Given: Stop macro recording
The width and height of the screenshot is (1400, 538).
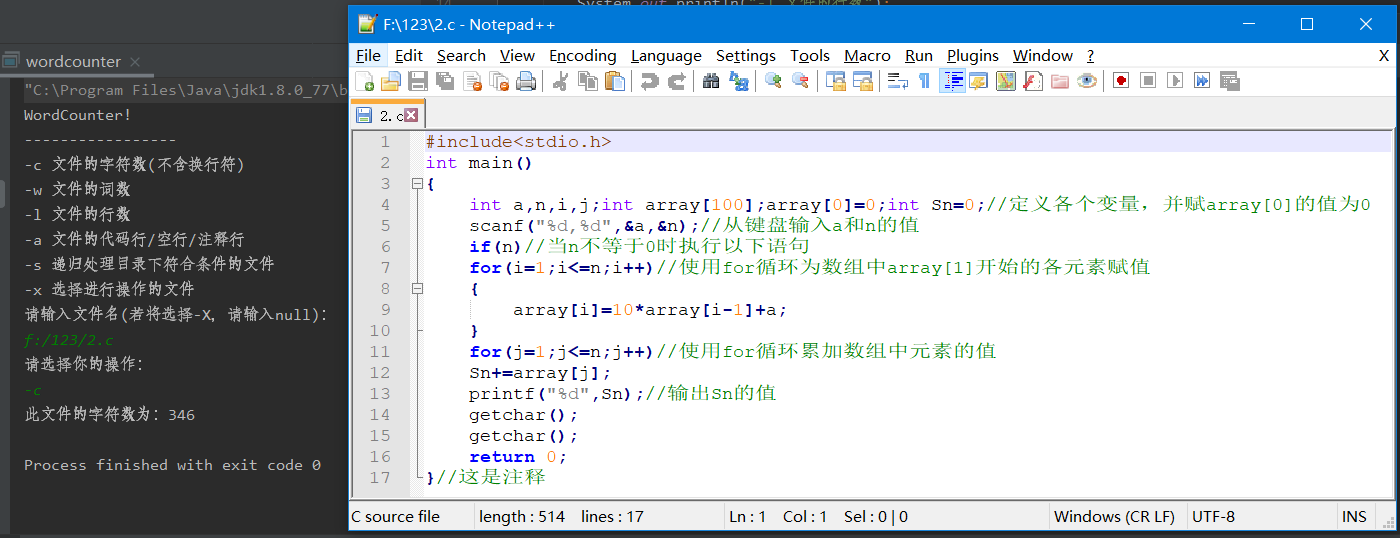Looking at the screenshot, I should [x=1148, y=81].
